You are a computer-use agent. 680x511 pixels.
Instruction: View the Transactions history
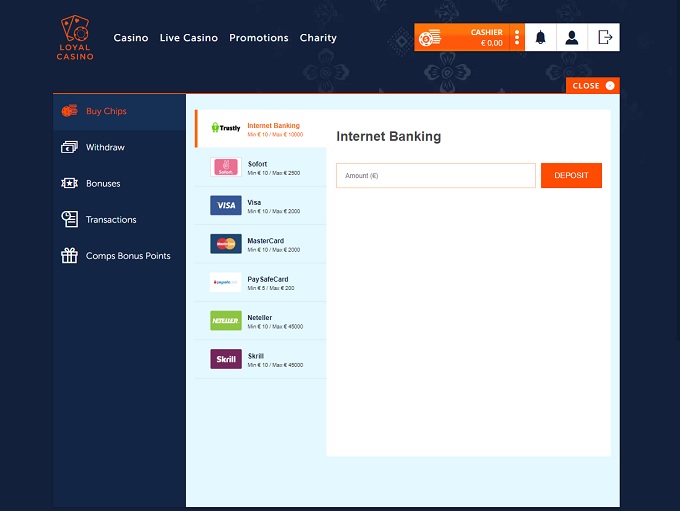pyautogui.click(x=111, y=220)
